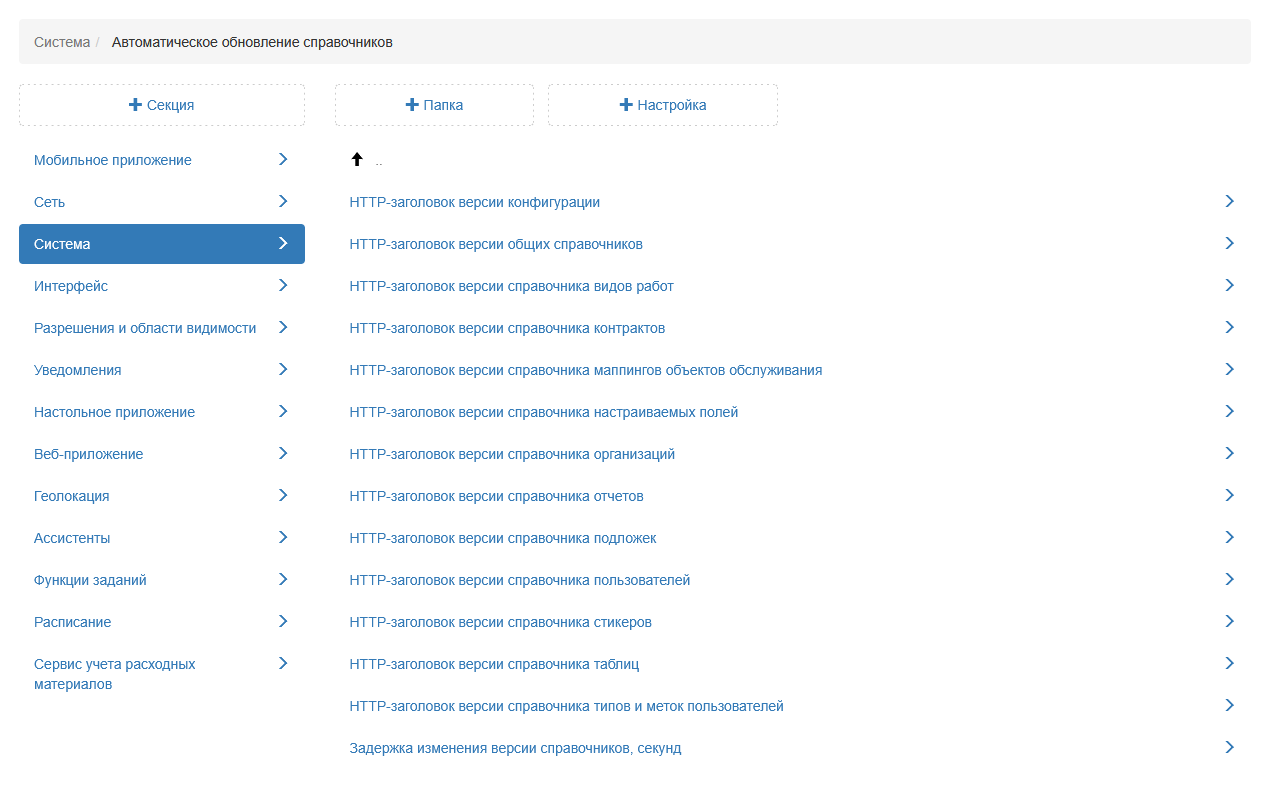The width and height of the screenshot is (1270, 791).
Task: Expand HTTP-заголовок версии справочника таблиц chevron
Action: (1229, 663)
